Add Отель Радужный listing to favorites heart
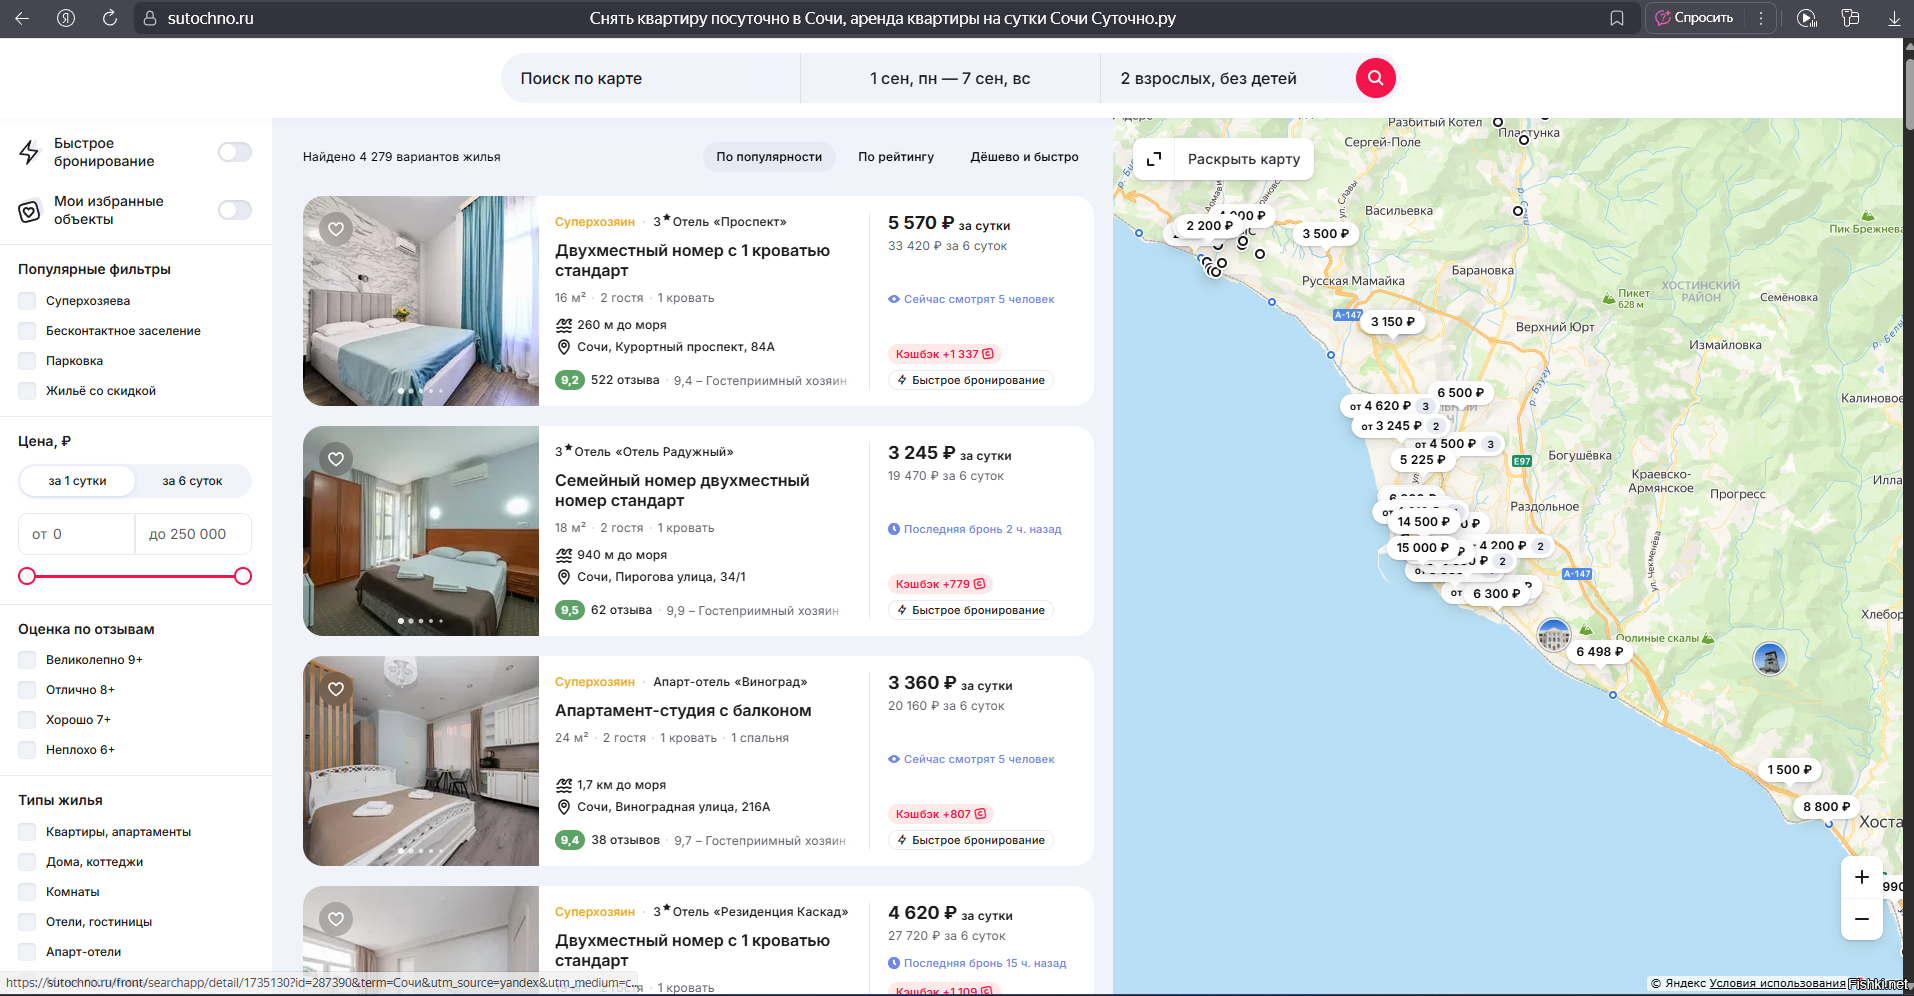The width and height of the screenshot is (1914, 996). 336,459
